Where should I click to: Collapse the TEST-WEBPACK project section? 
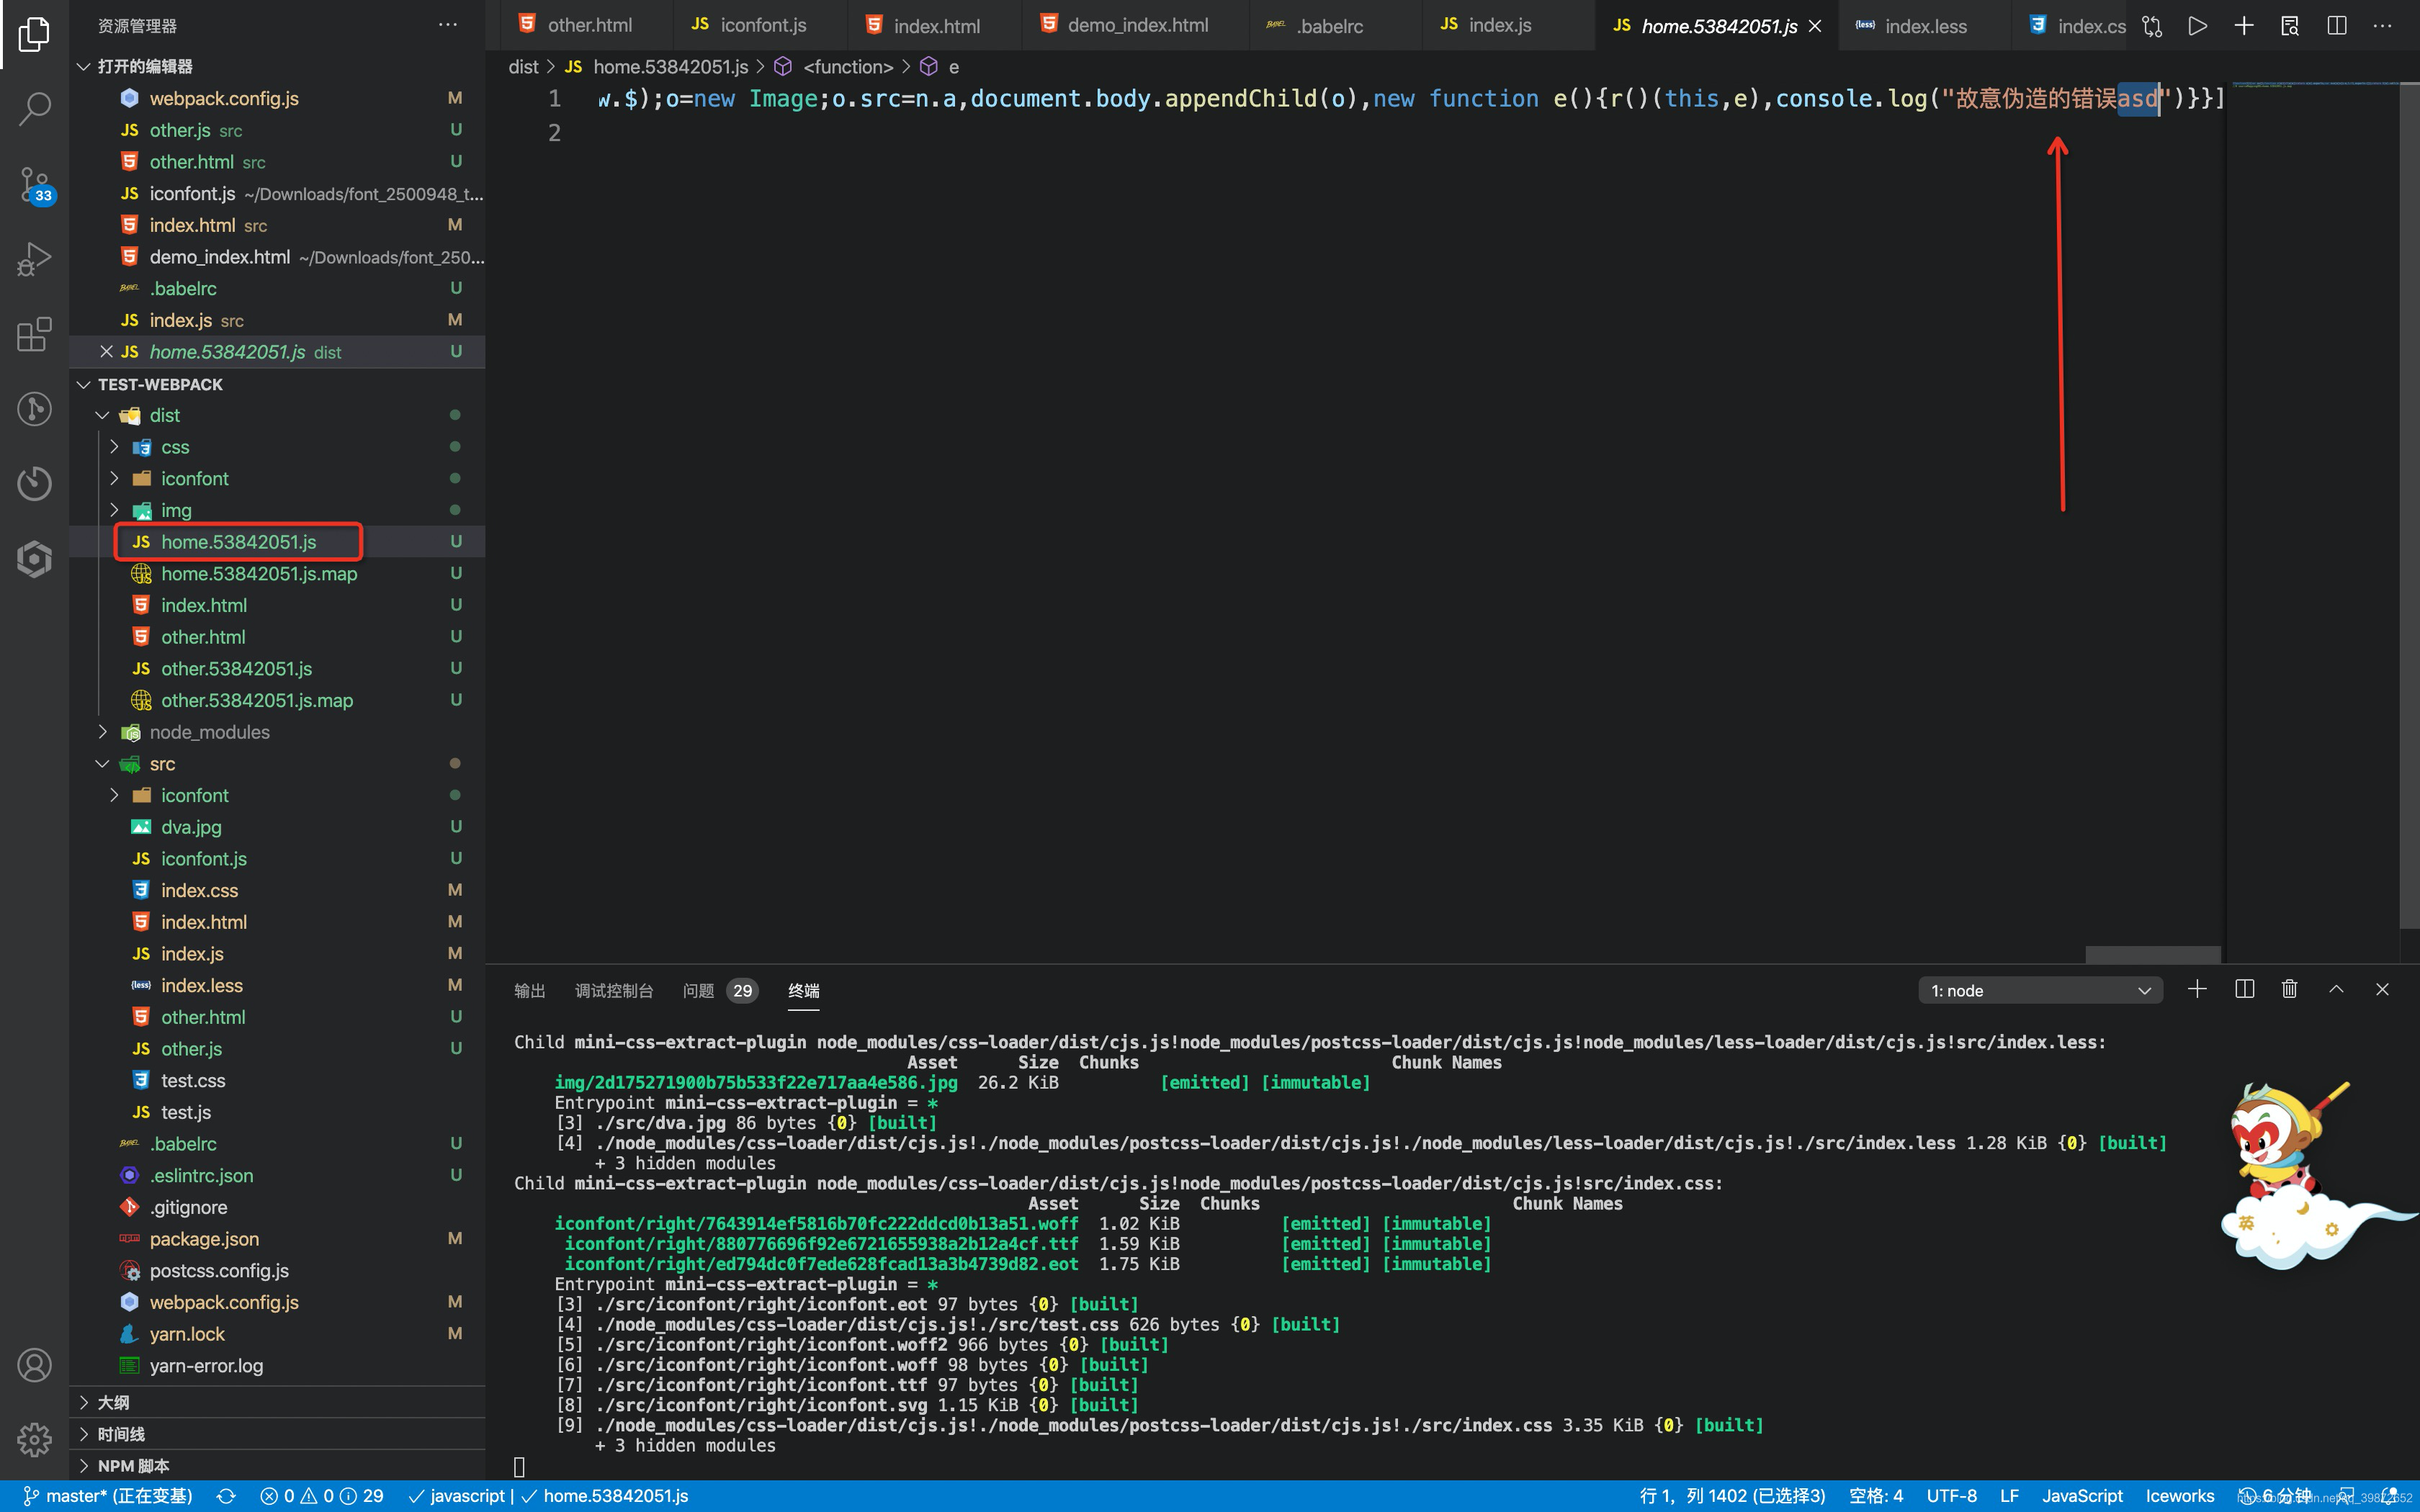84,384
